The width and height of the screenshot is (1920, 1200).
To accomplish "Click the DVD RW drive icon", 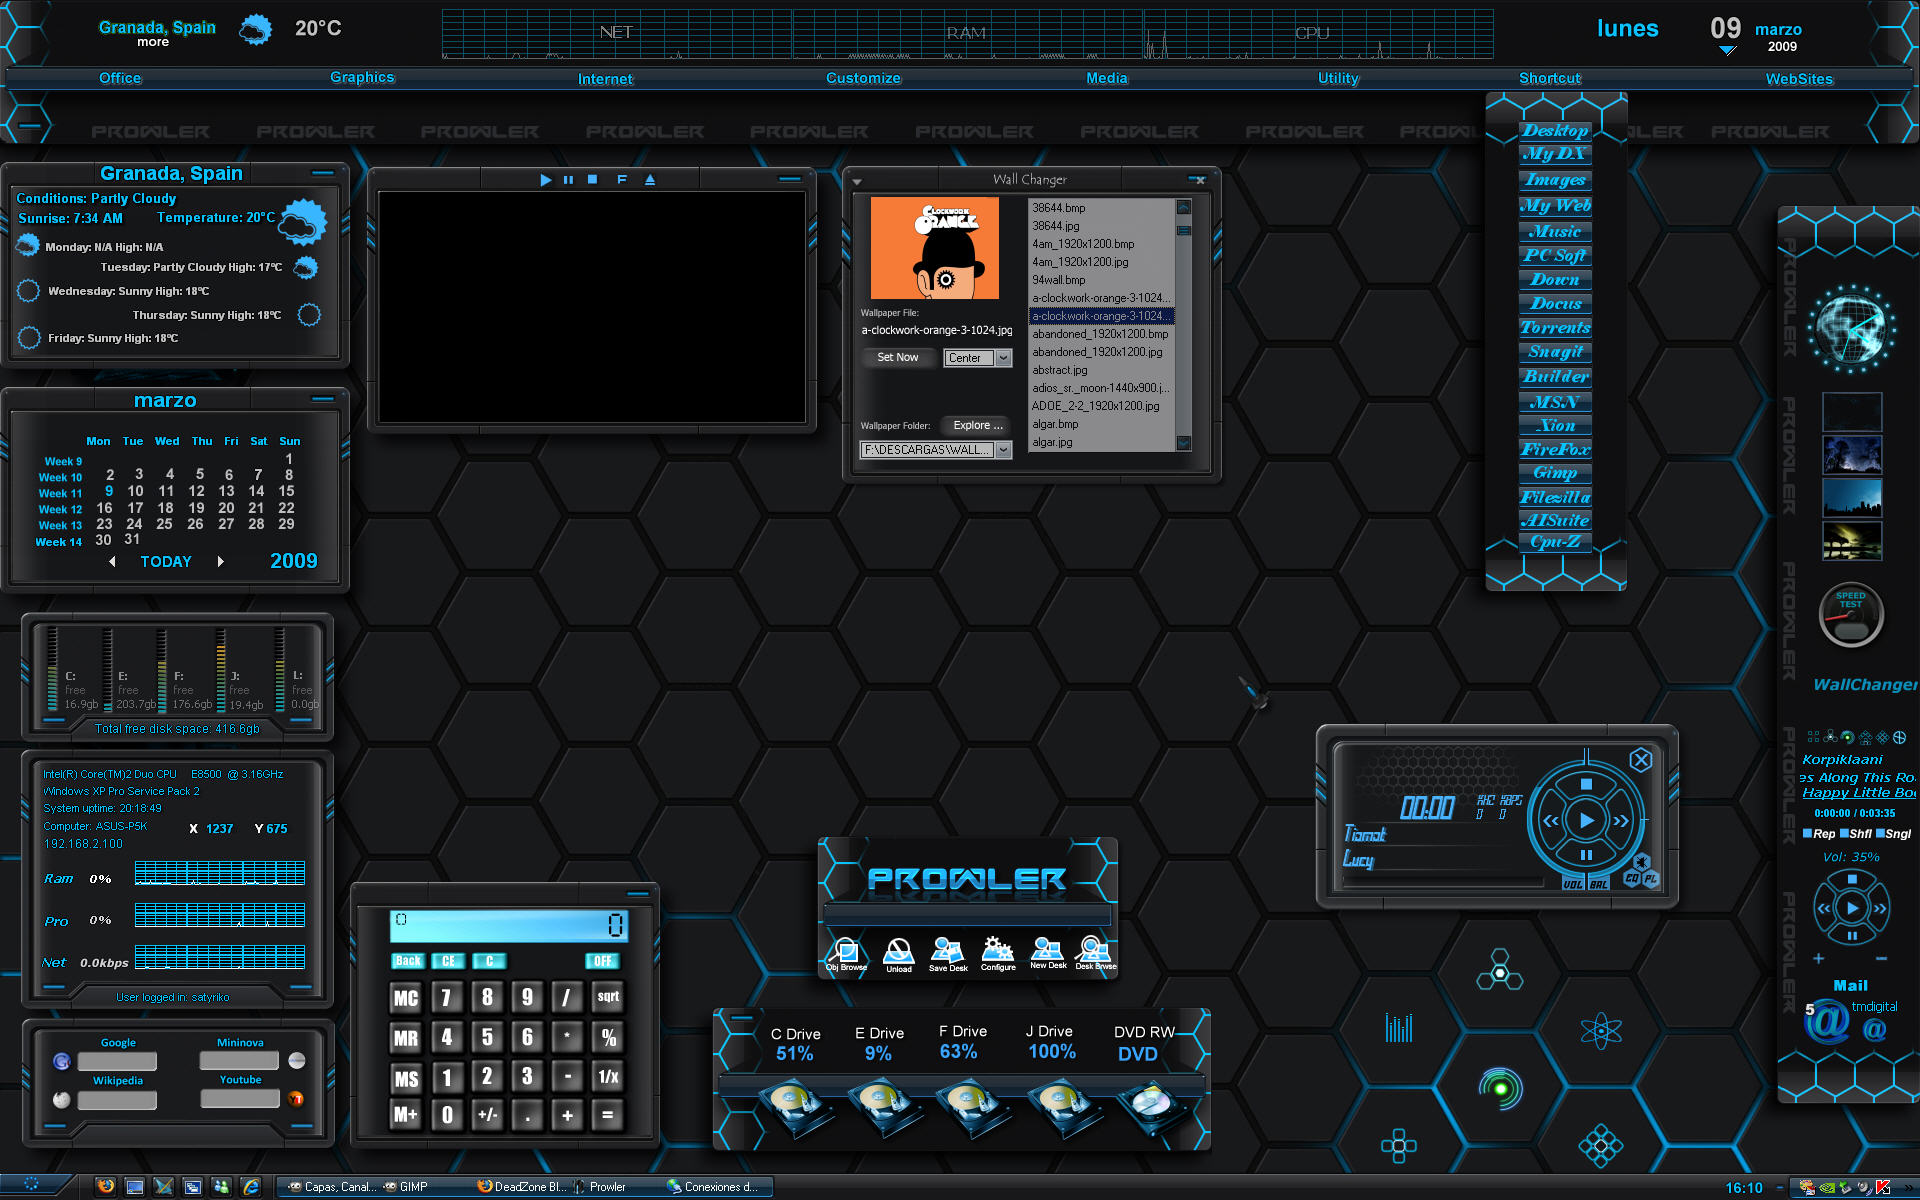I will click(1149, 1108).
